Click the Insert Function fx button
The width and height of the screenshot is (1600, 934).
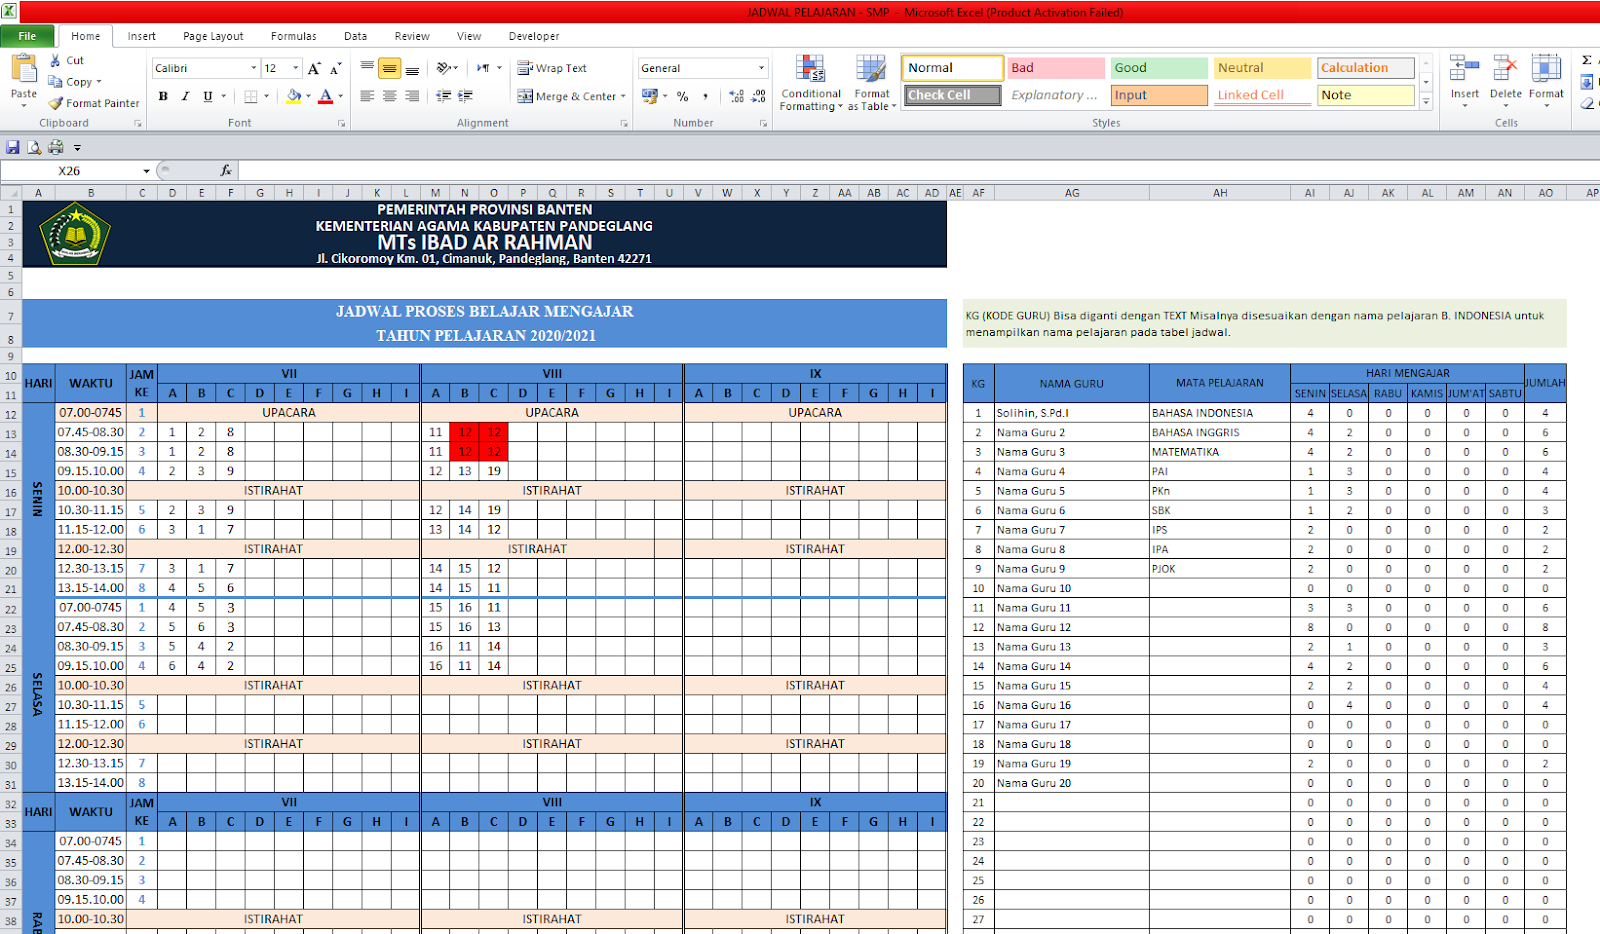point(226,171)
